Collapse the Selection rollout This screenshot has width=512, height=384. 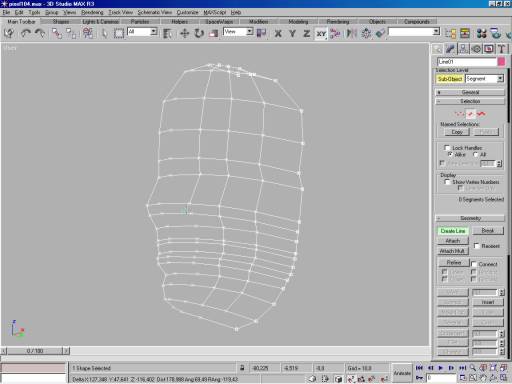tap(470, 101)
